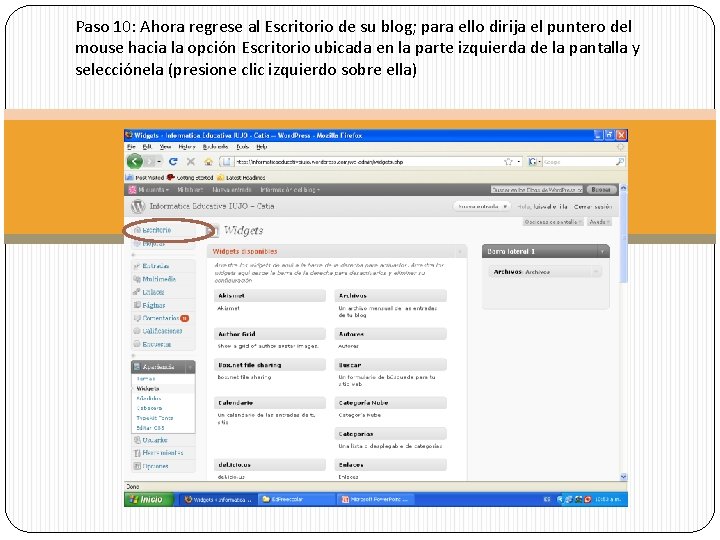
Task: Click the Inicio Start button
Action: (148, 499)
